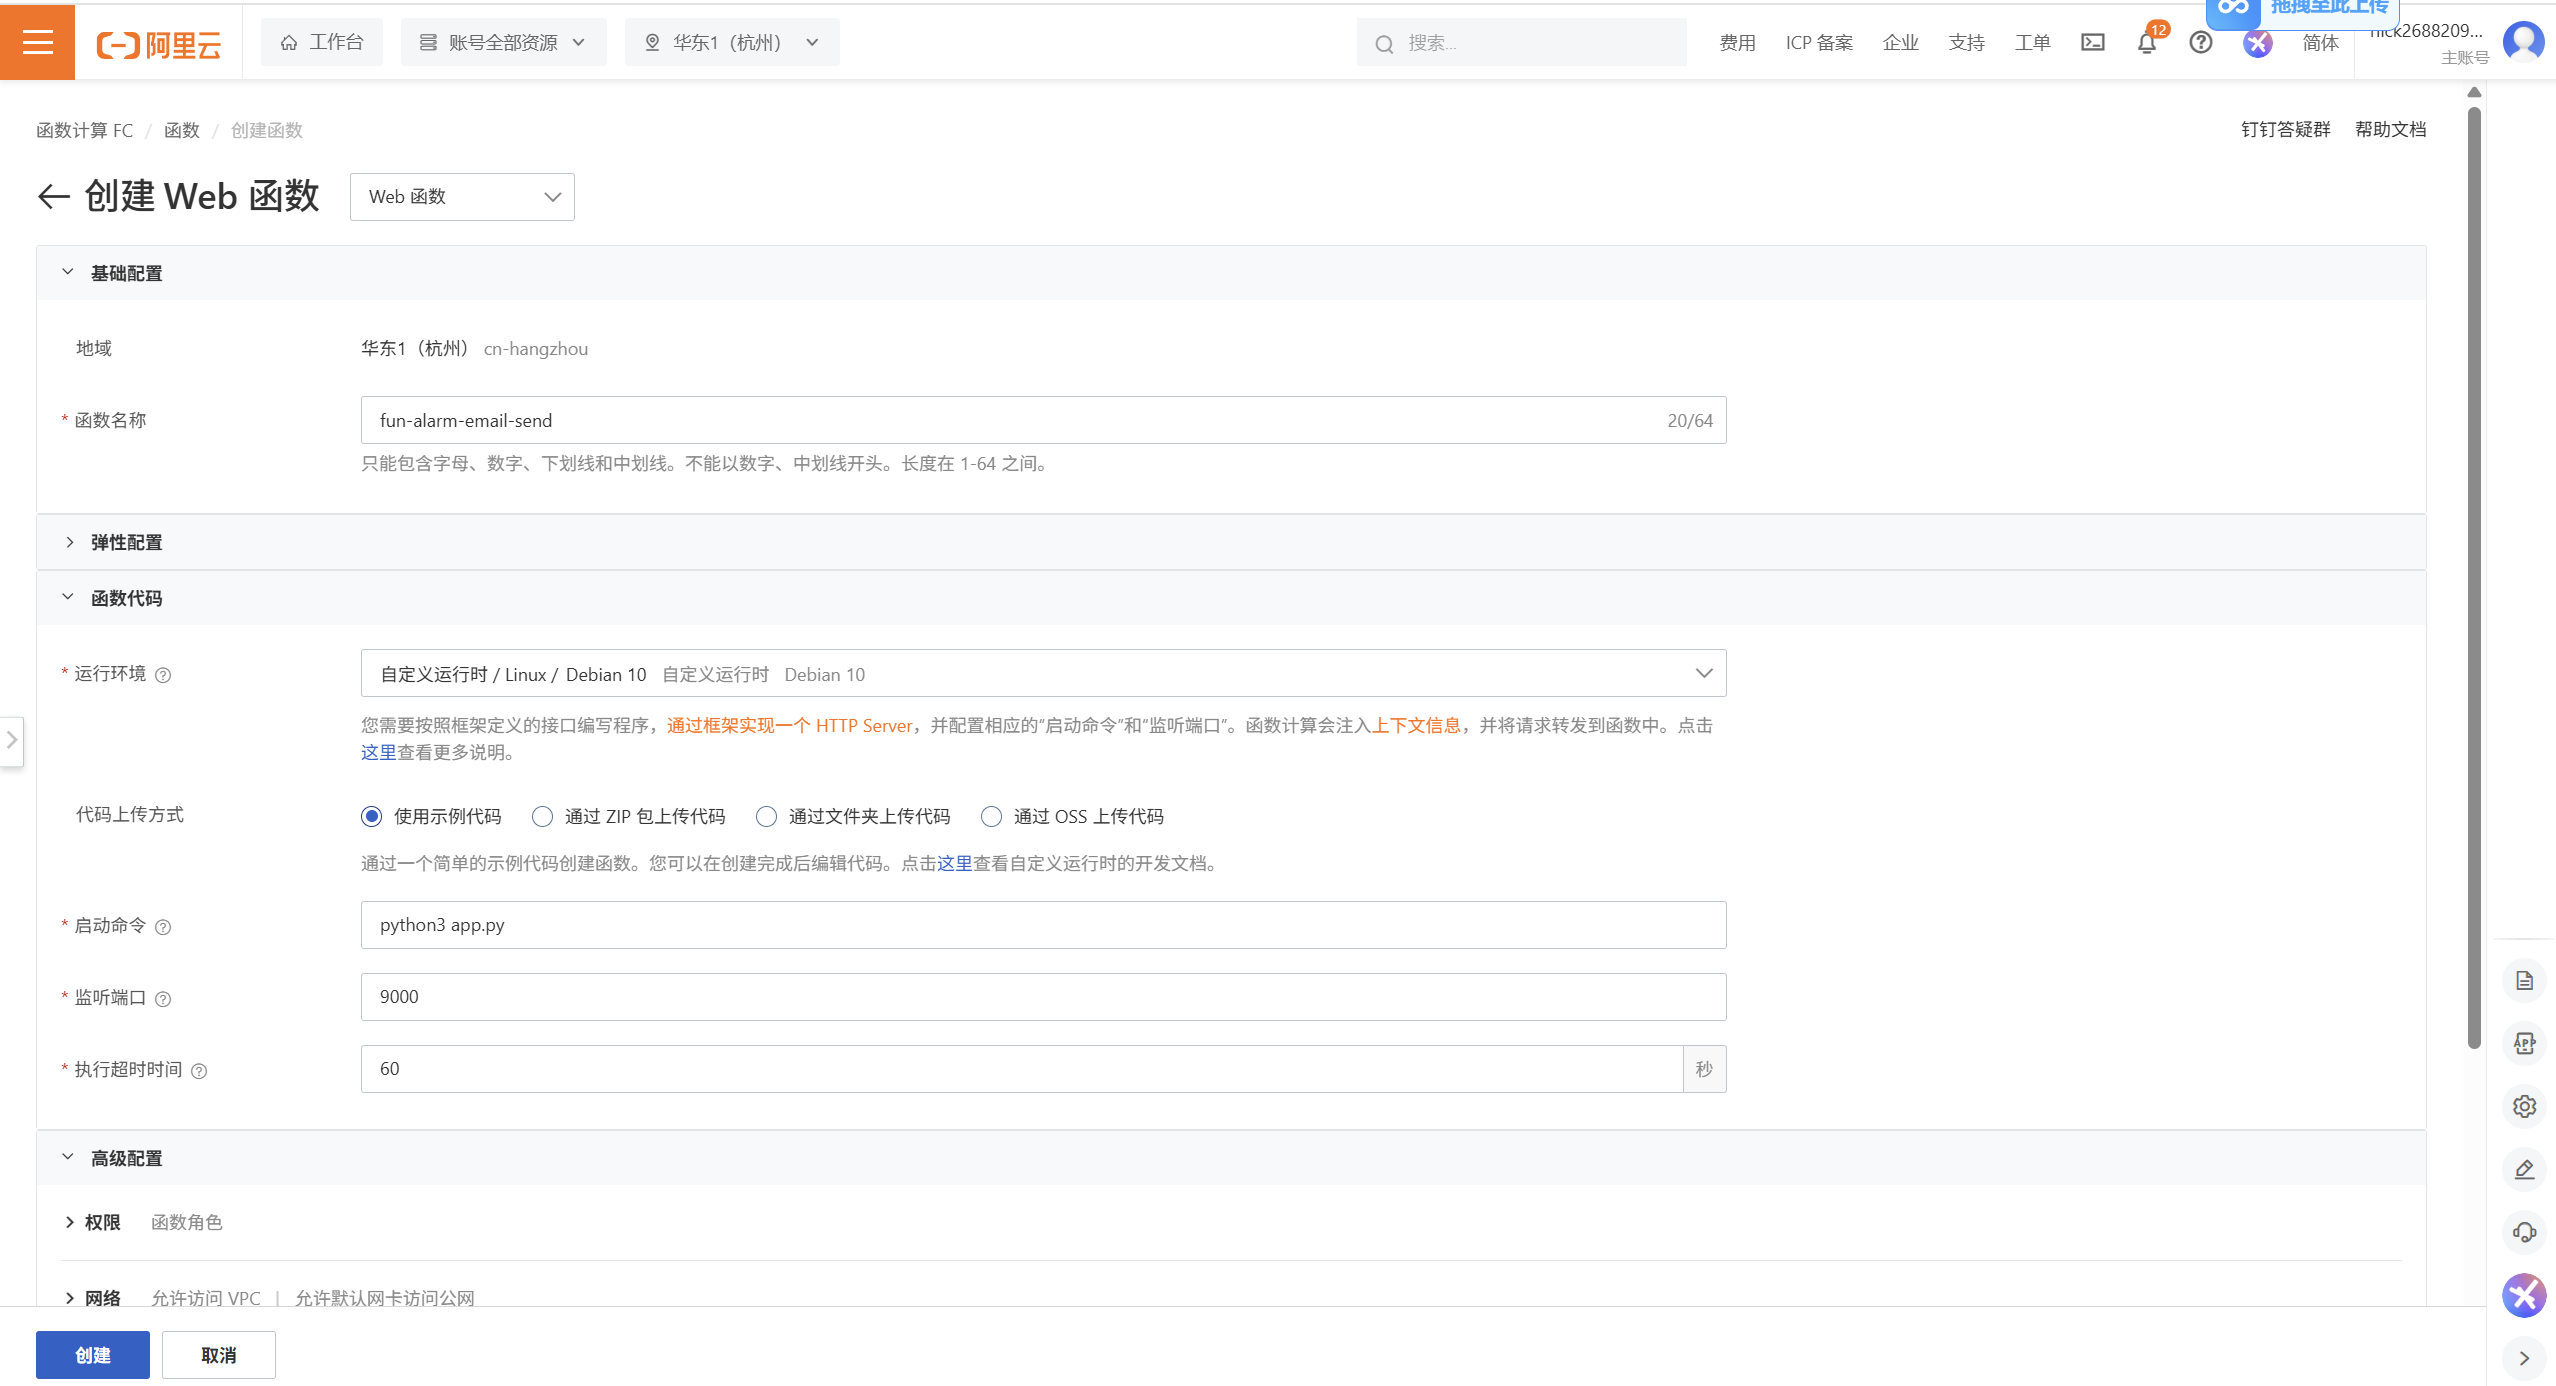Open the API debug icon in right sidebar

coord(2524,1044)
